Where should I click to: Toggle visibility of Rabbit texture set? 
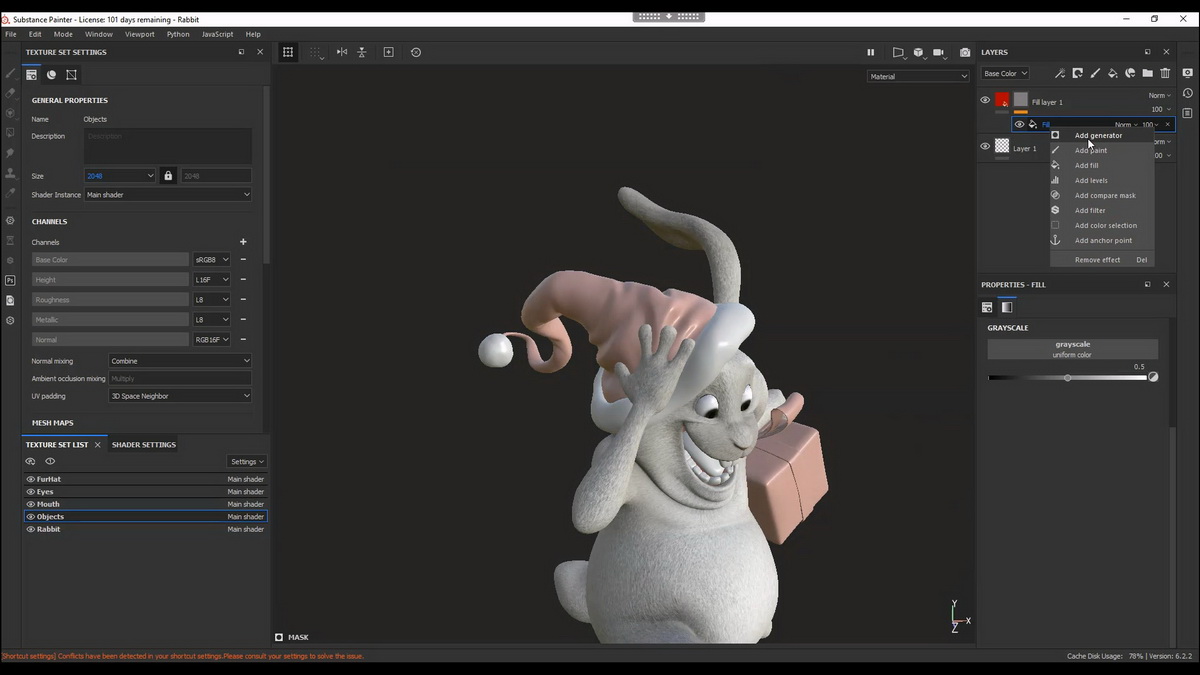click(31, 529)
